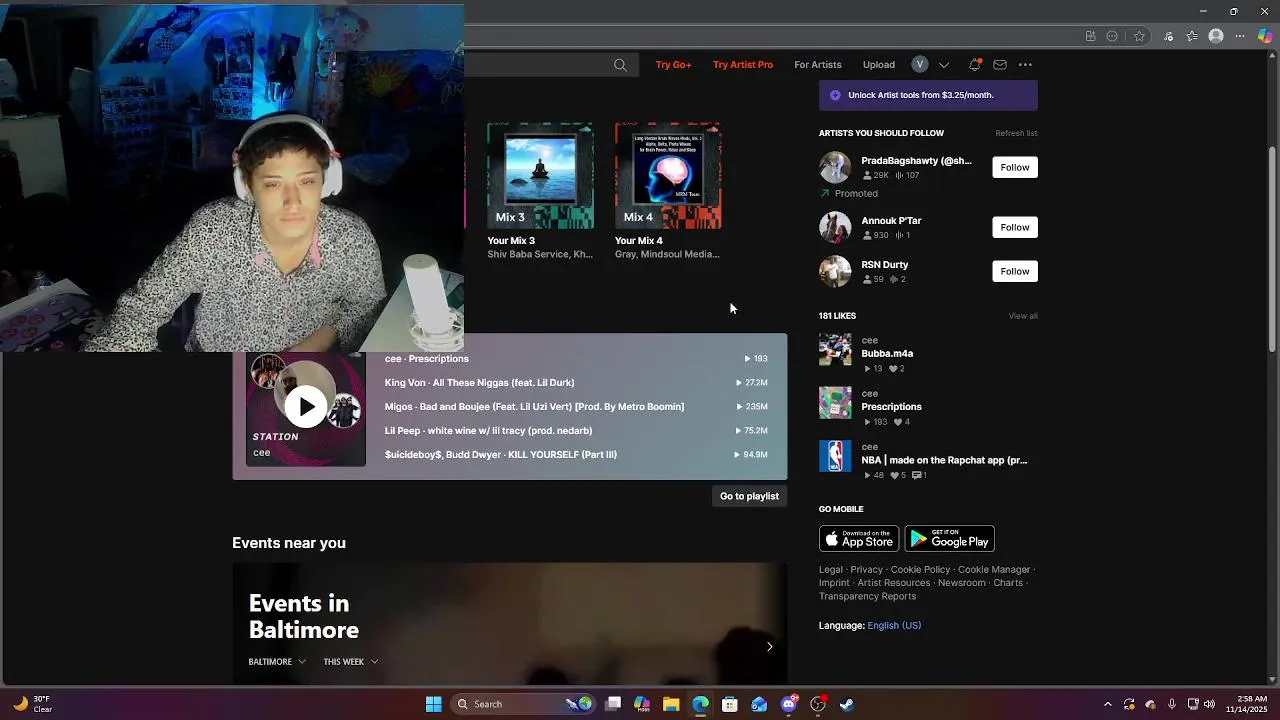Follow RSN Durty
Image resolution: width=1280 pixels, height=720 pixels.
tap(1015, 271)
